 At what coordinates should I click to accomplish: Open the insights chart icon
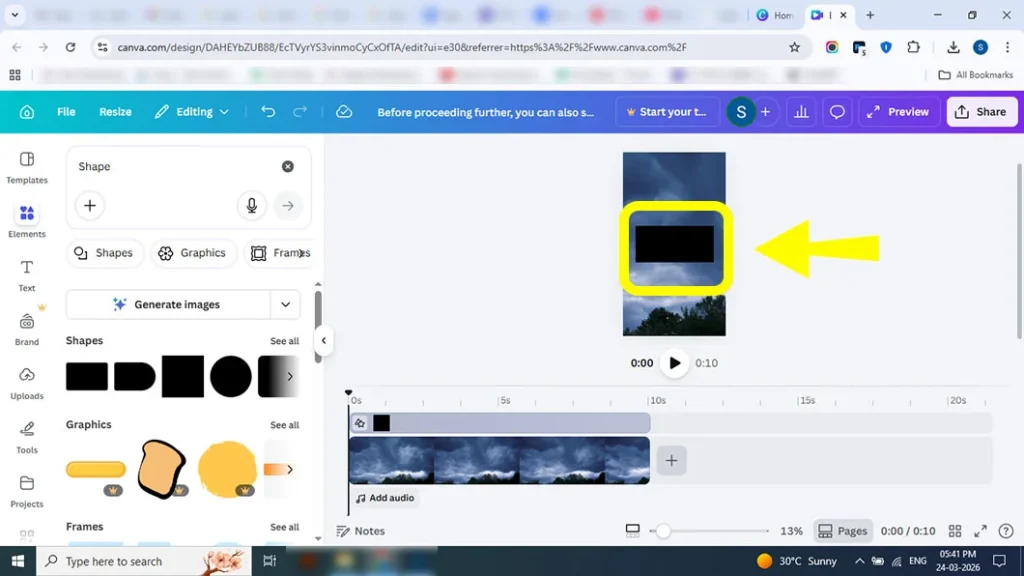(x=800, y=111)
